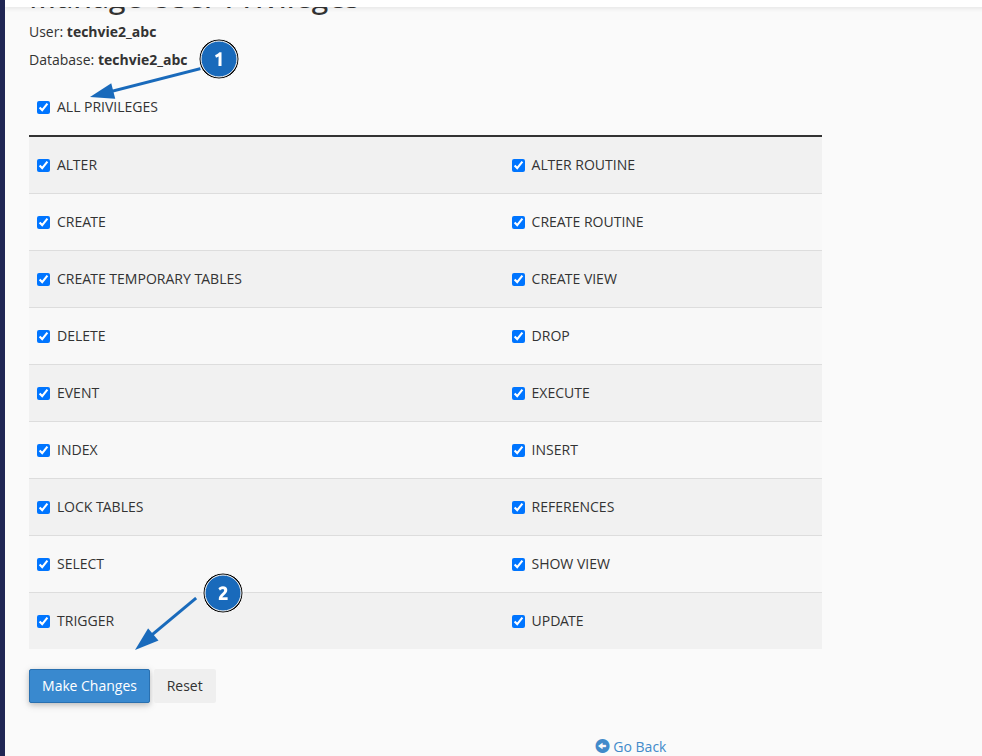This screenshot has width=982, height=756.
Task: Disable CREATE TEMPORARY TABLES privilege
Action: click(x=44, y=280)
